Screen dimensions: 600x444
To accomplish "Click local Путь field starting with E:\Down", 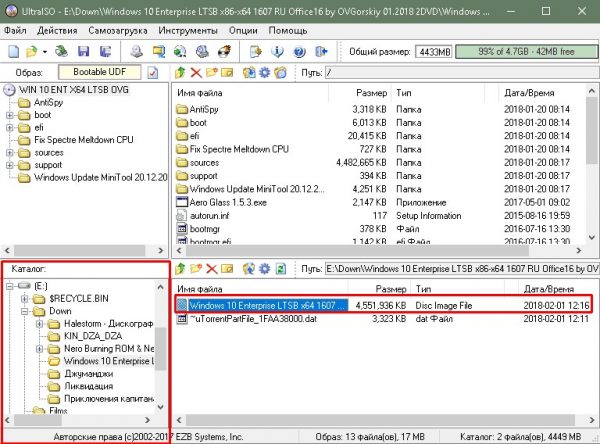I will [462, 269].
